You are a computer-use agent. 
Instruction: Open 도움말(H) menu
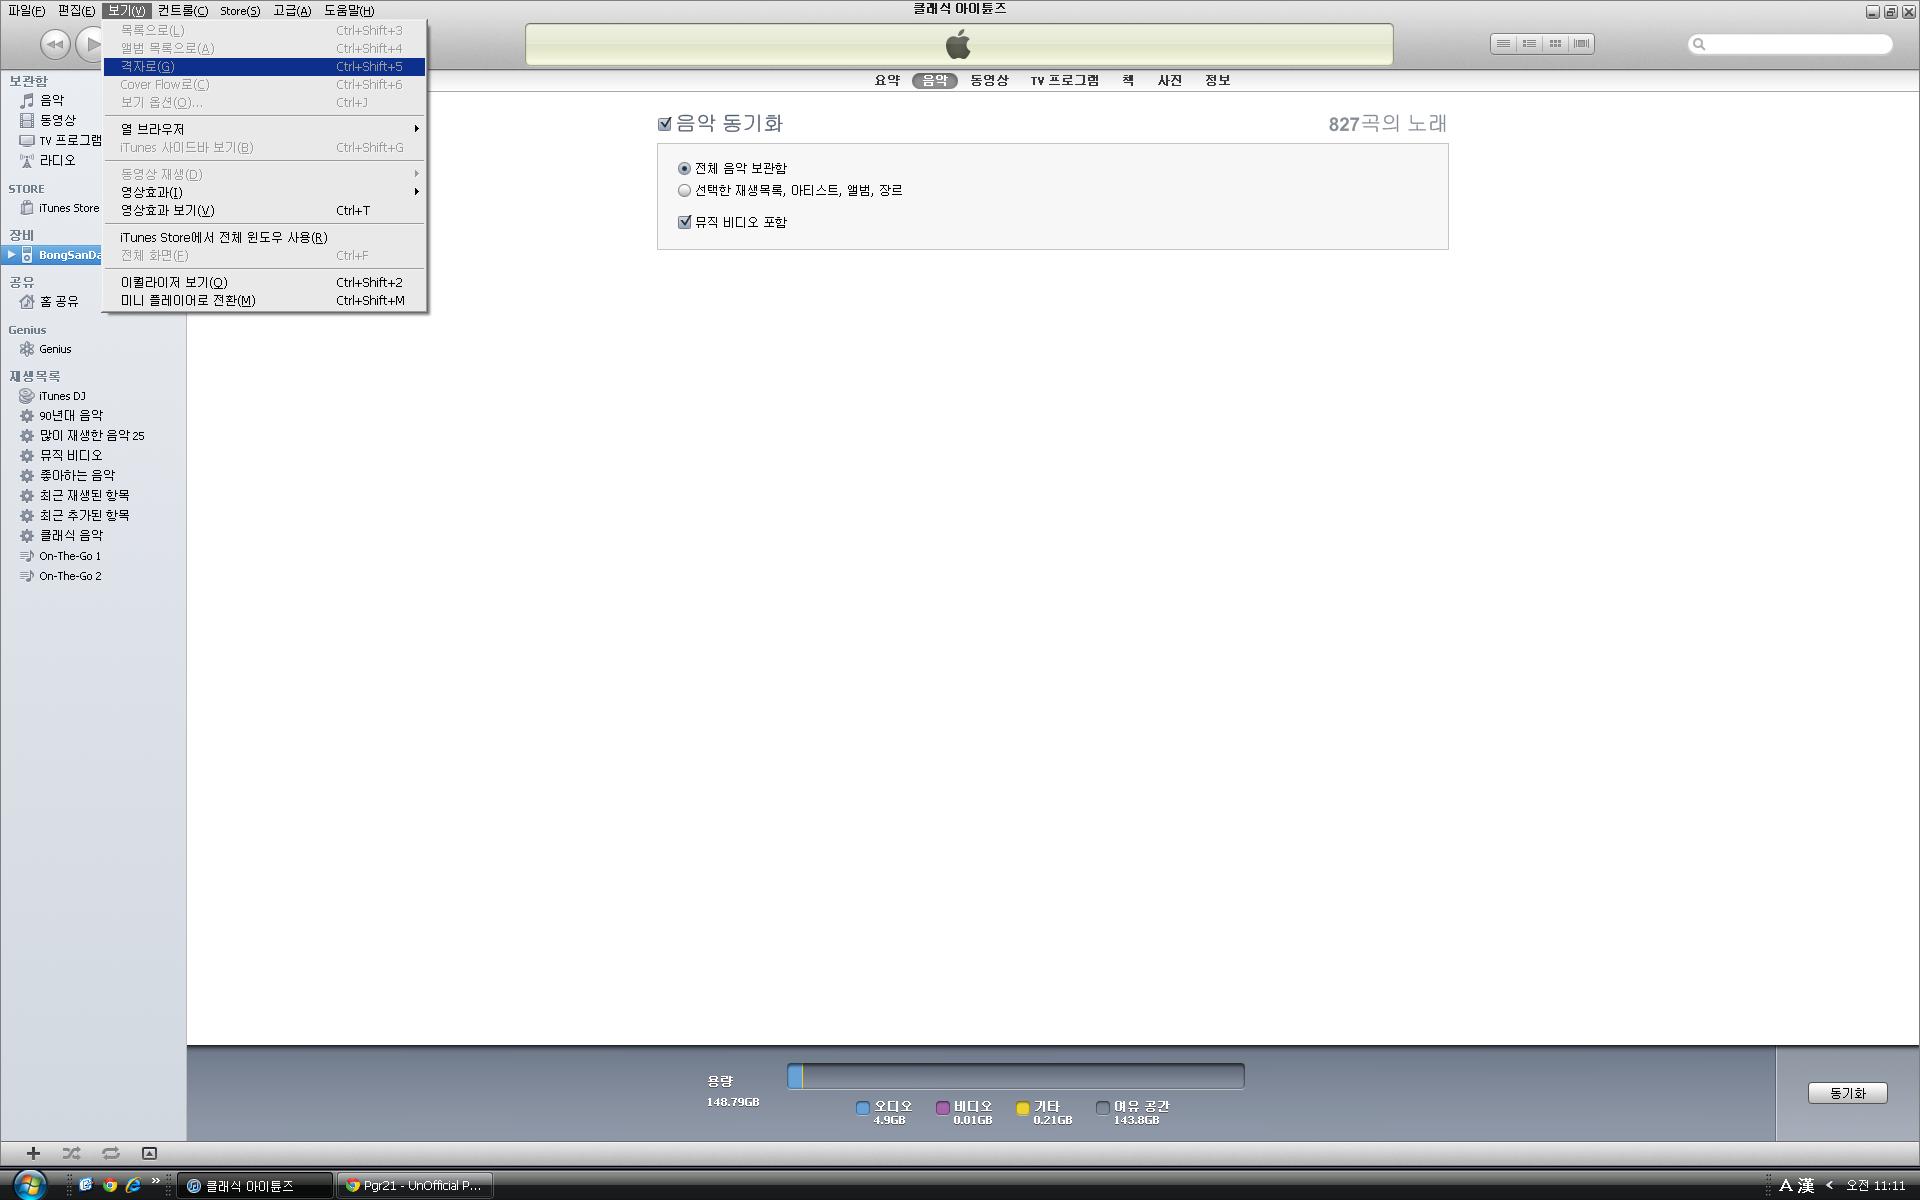click(x=349, y=11)
